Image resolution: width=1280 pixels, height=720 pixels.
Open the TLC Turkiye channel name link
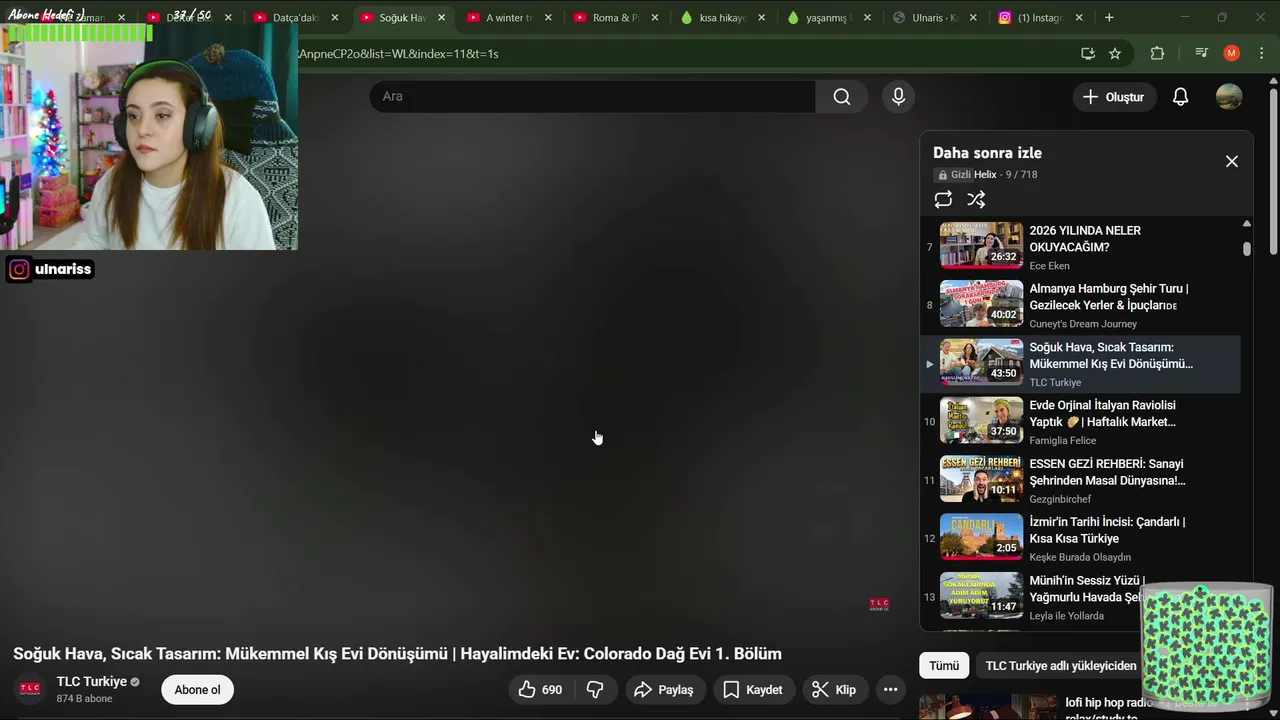pos(92,681)
